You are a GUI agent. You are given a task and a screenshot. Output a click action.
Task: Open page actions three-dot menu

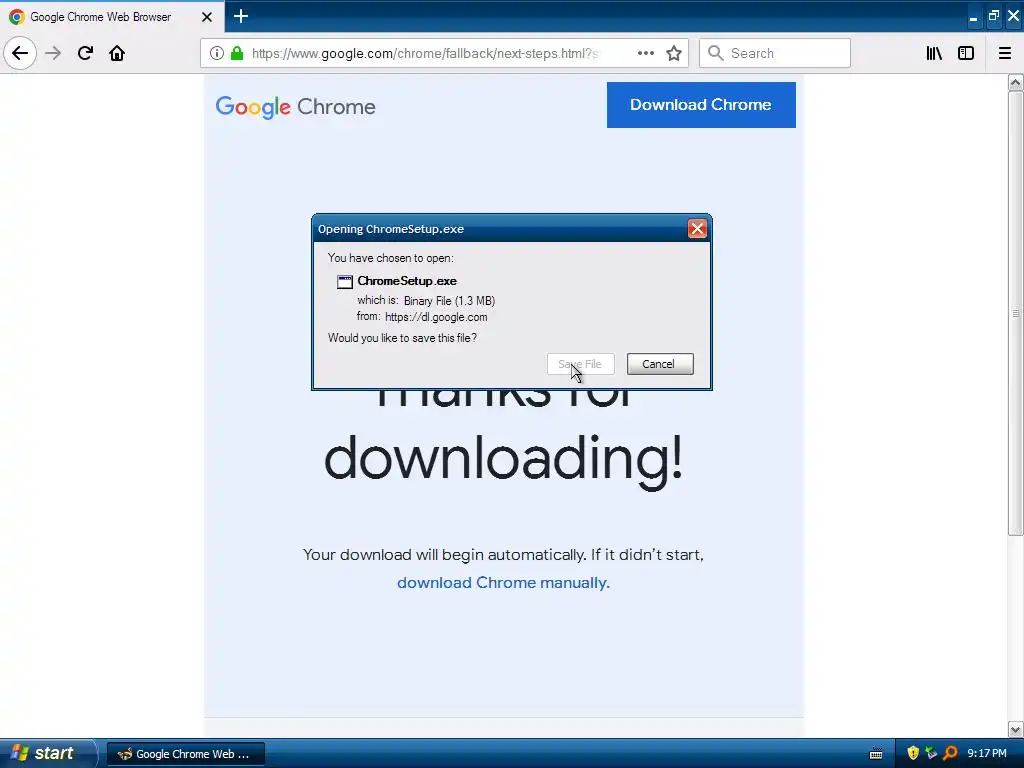(645, 53)
